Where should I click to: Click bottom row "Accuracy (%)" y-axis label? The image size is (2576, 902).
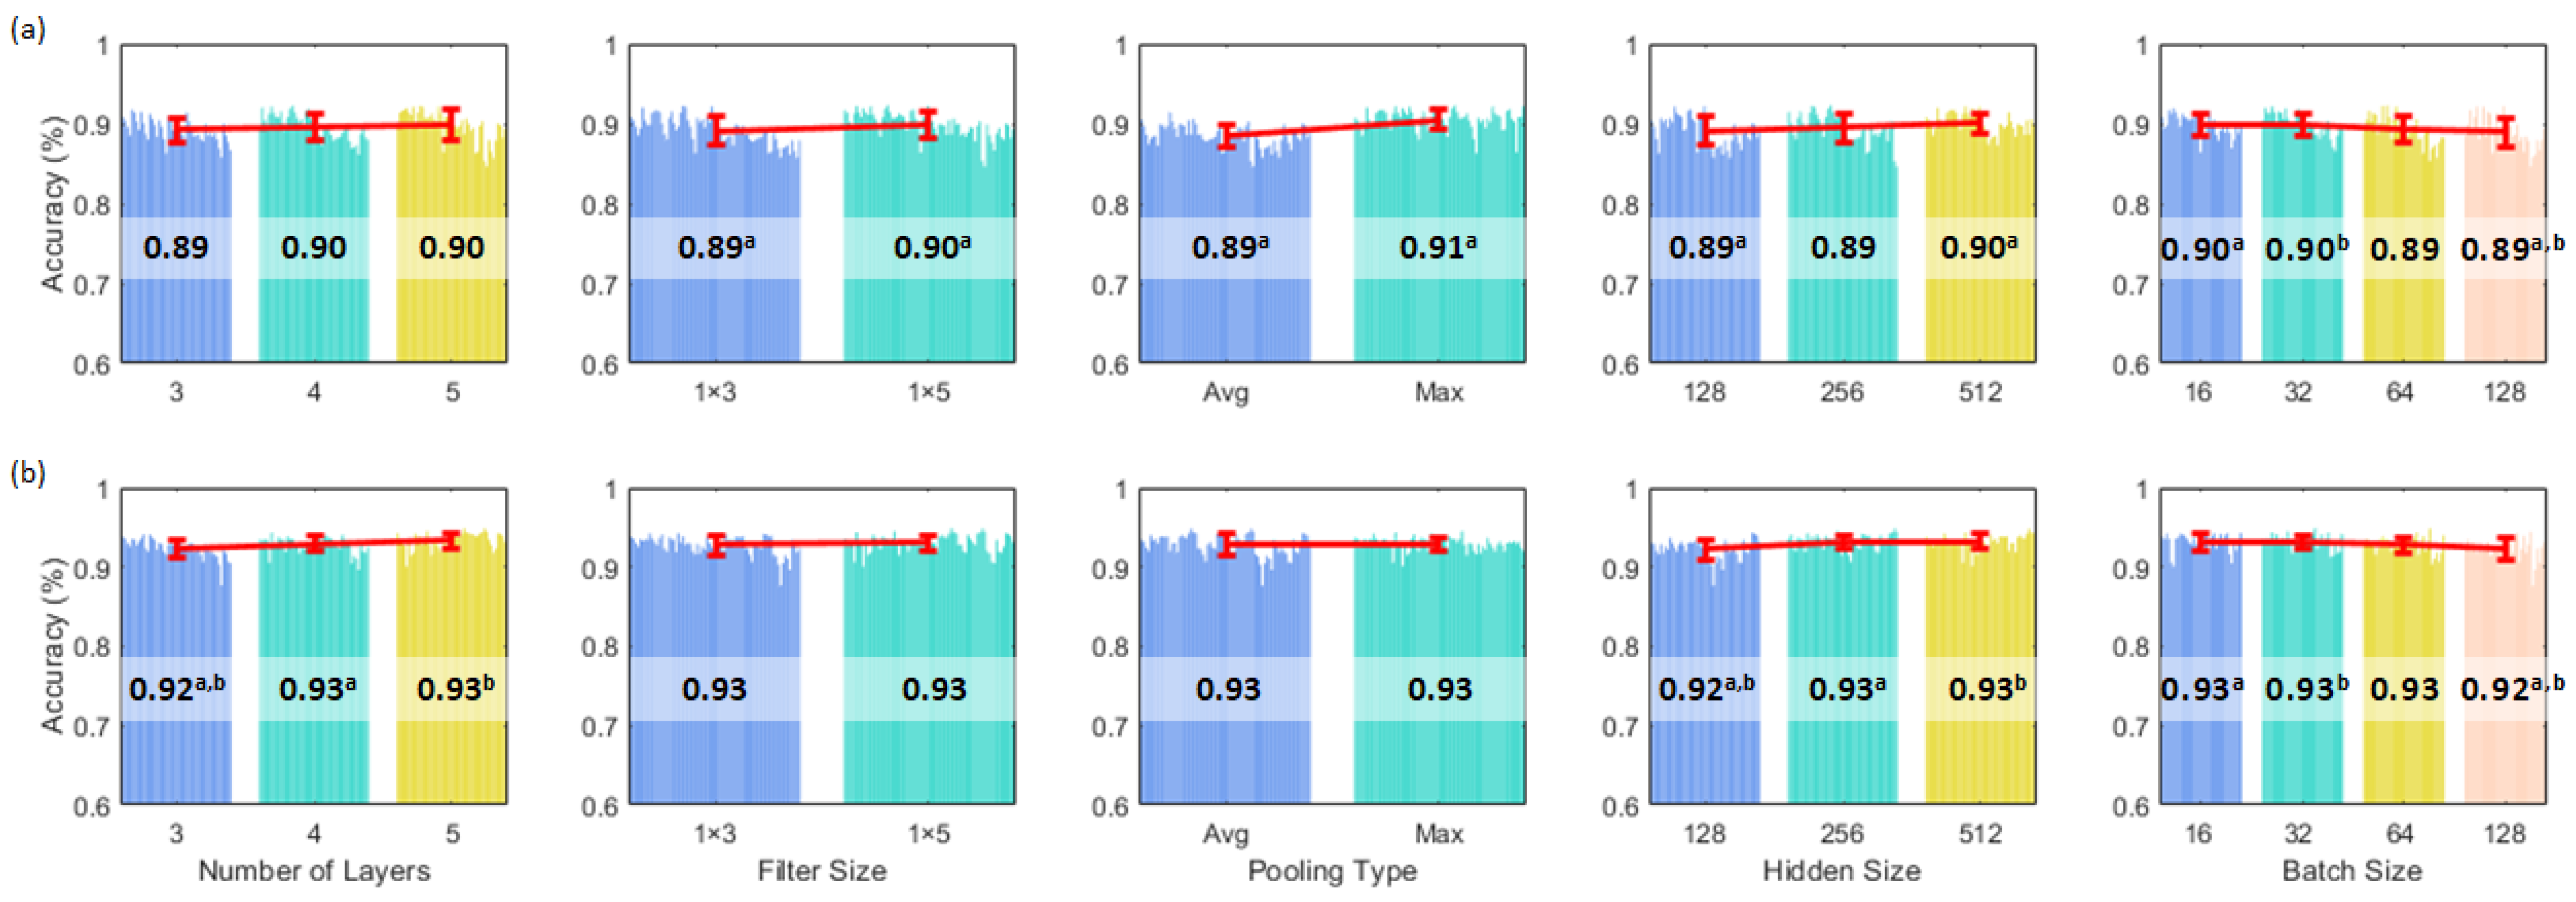click(x=54, y=645)
